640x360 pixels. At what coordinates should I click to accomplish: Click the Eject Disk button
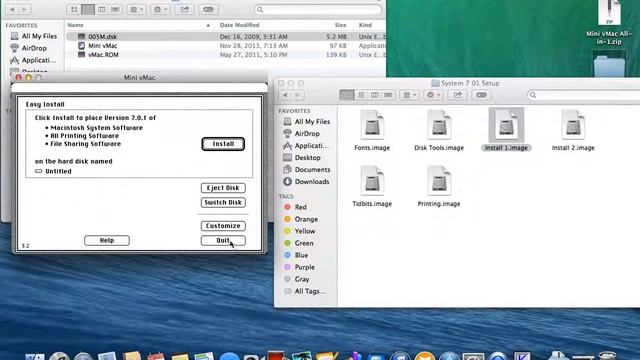click(x=223, y=188)
